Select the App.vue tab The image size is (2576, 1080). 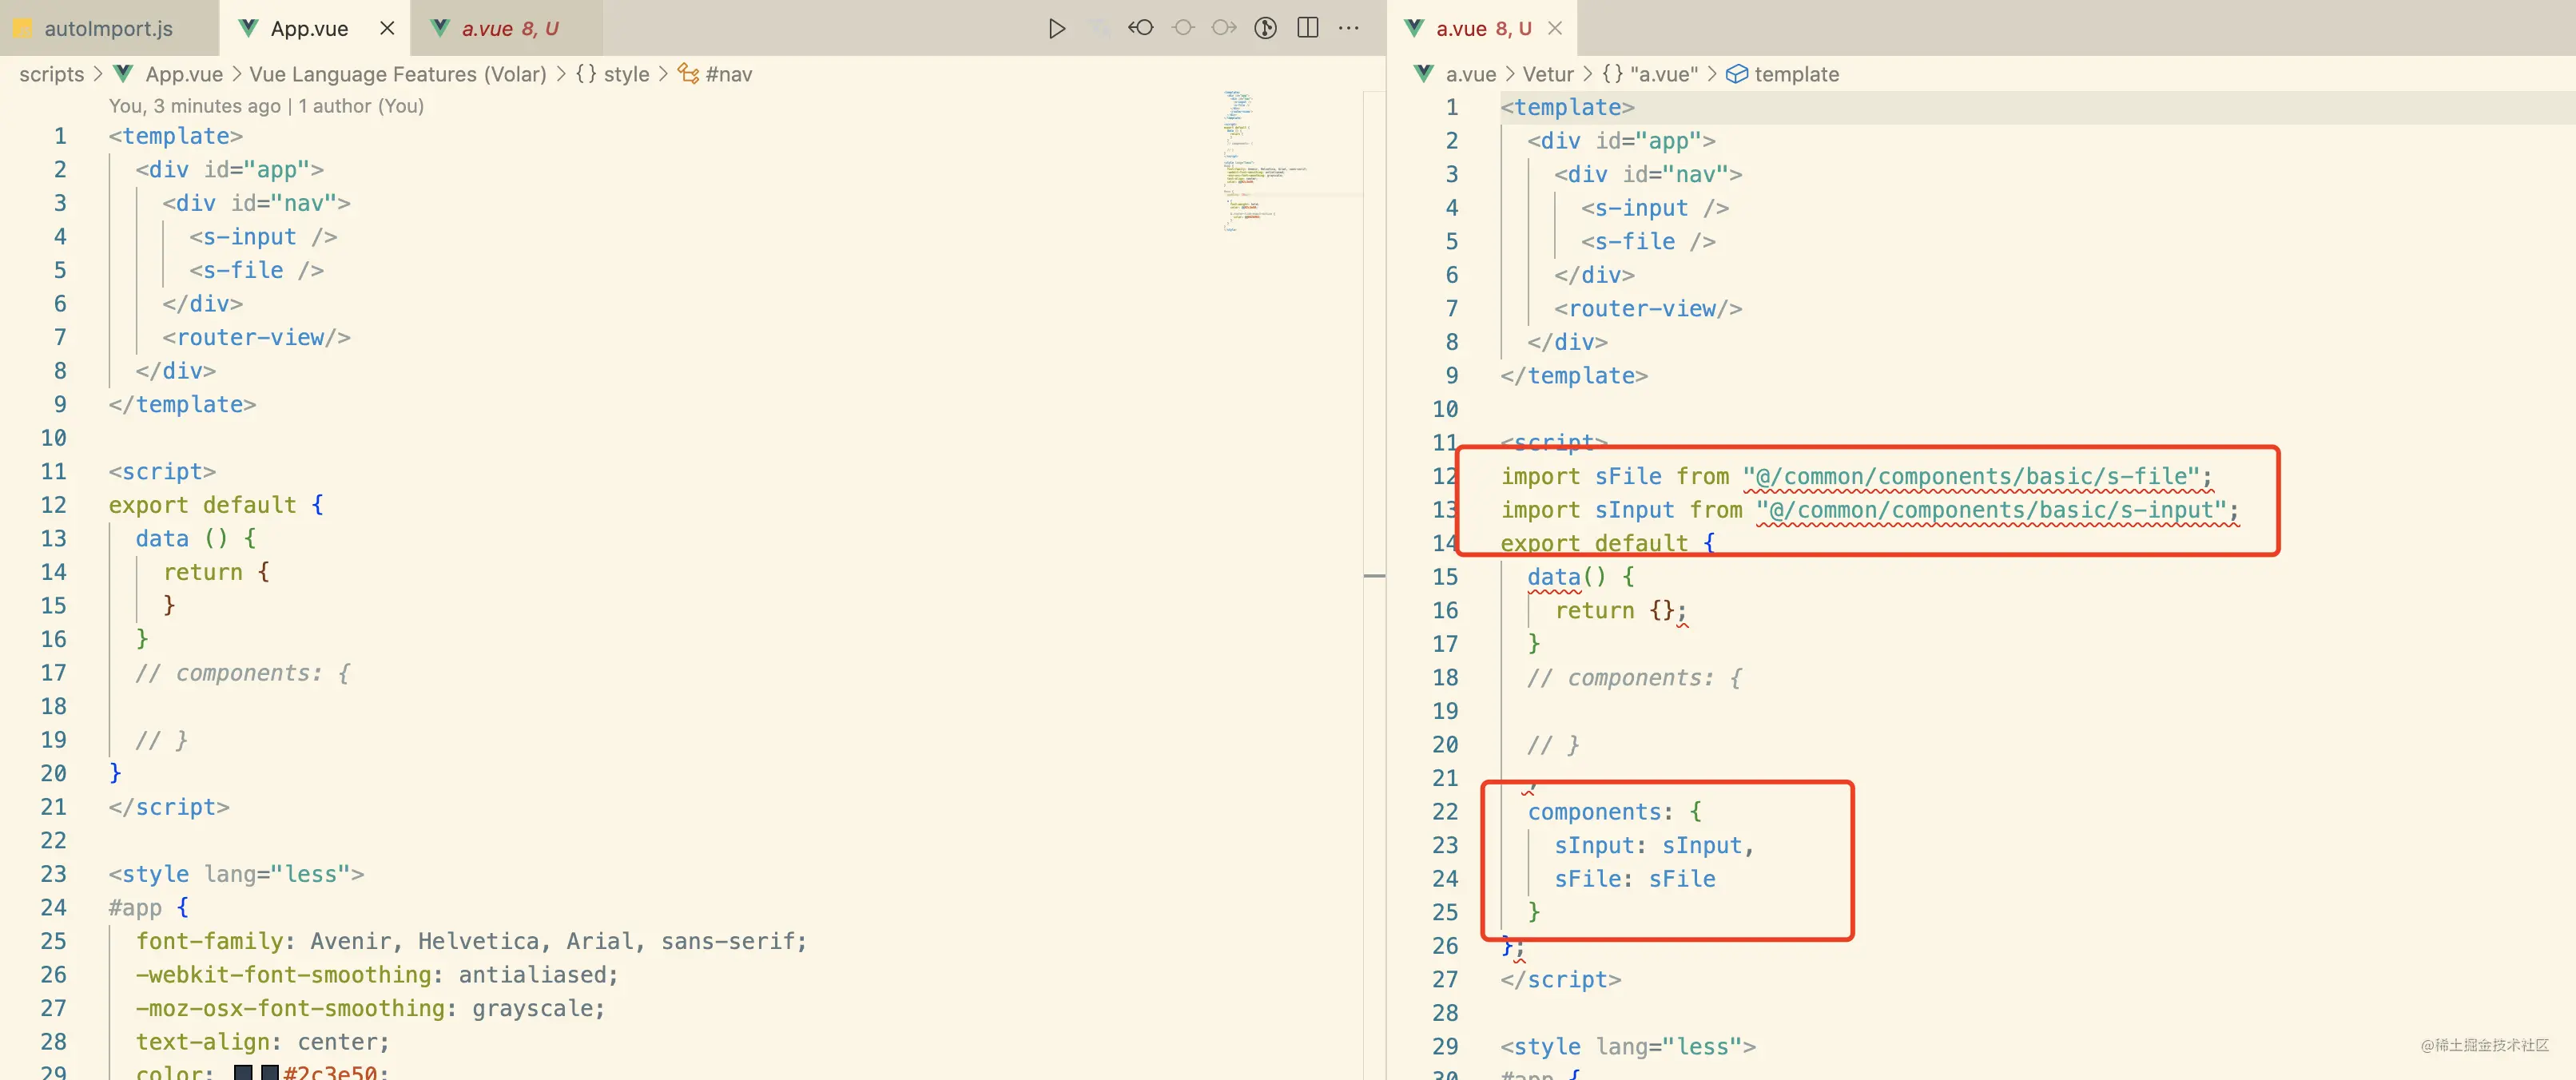coord(304,26)
